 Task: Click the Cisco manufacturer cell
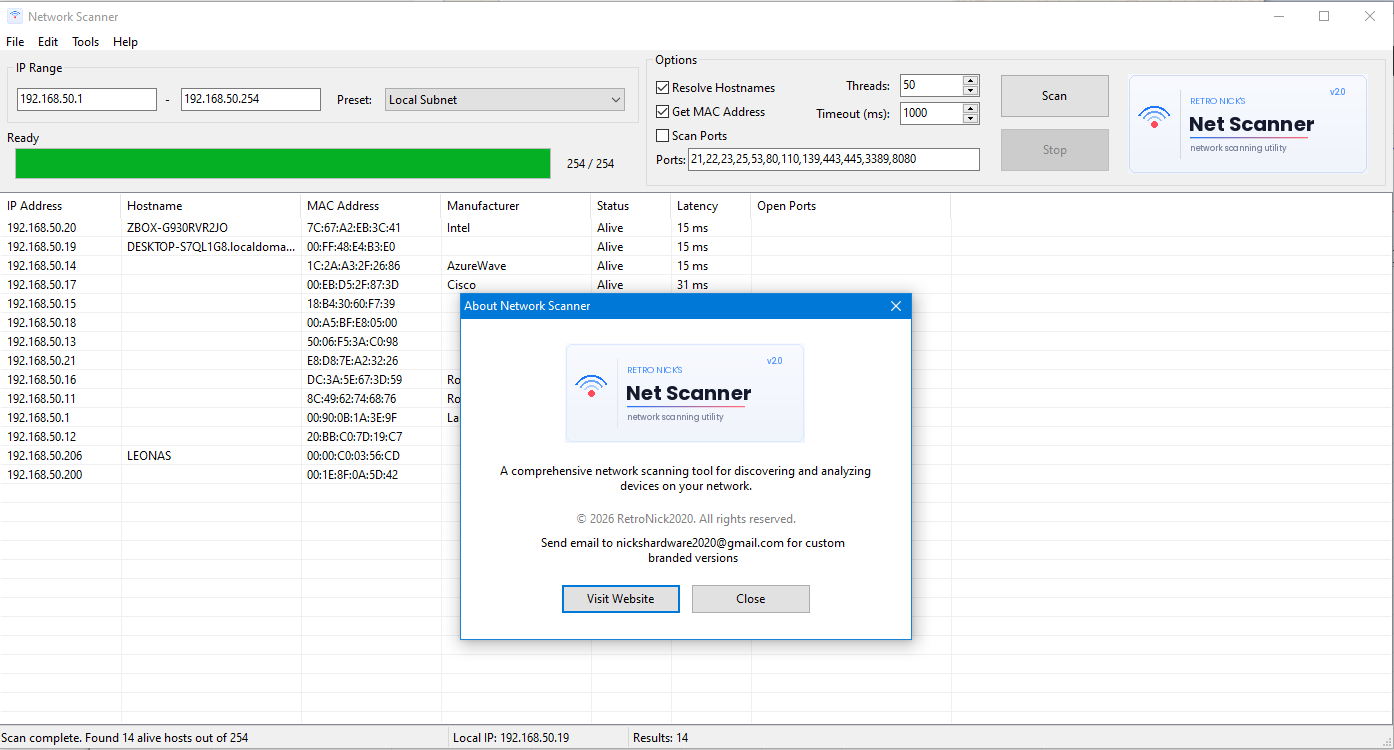pos(462,285)
